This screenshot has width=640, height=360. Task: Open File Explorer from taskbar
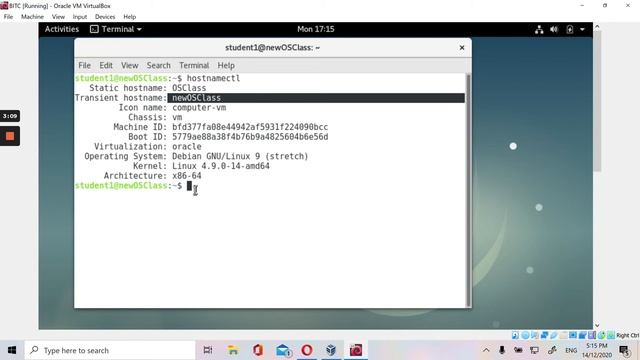[233, 350]
